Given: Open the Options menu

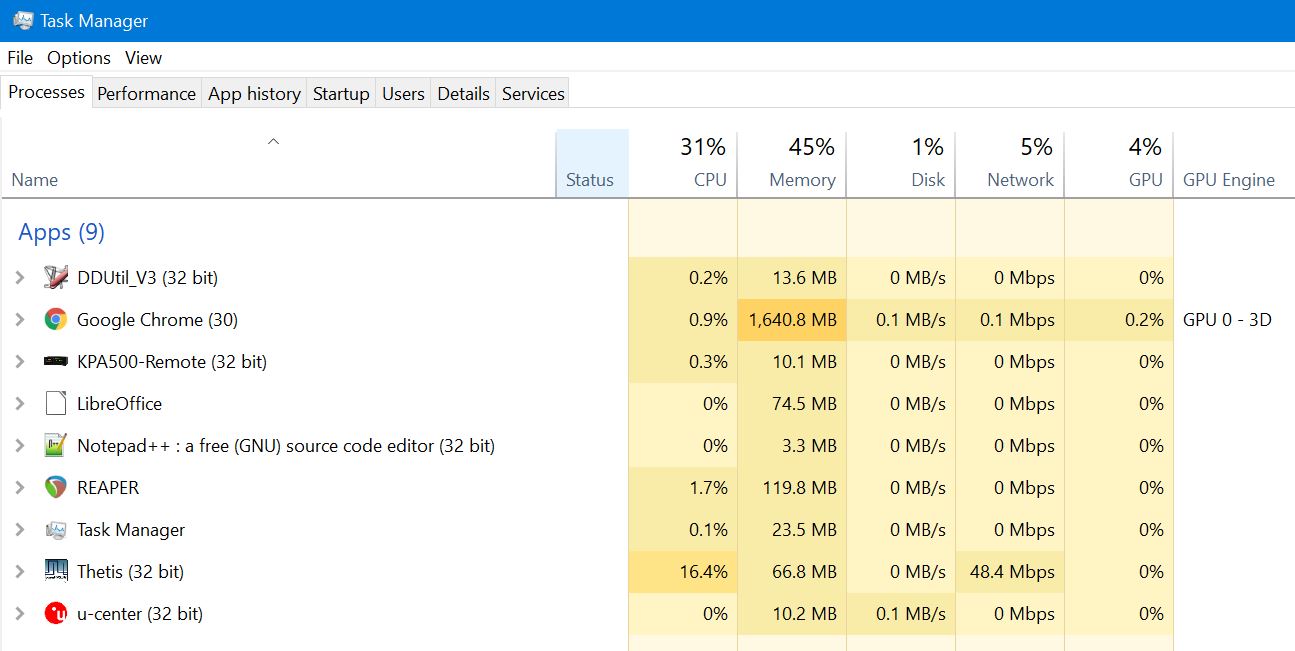Looking at the screenshot, I should [79, 58].
